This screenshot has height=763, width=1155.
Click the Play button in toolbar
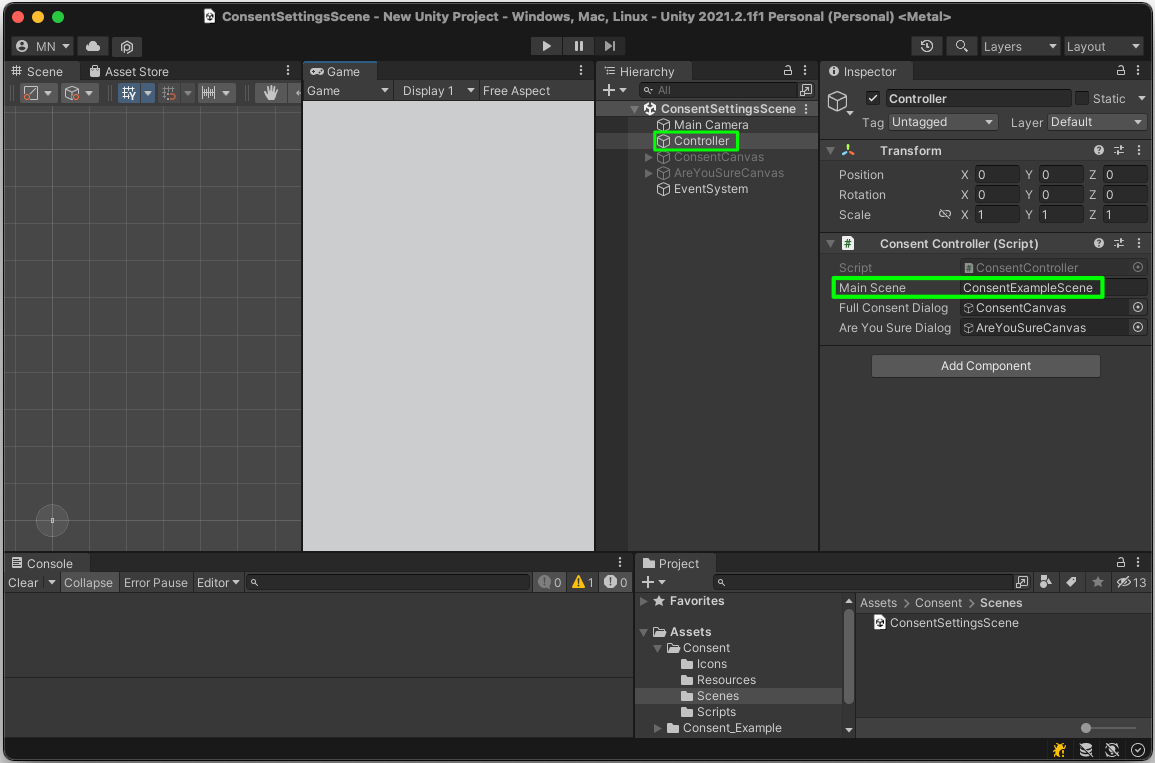click(x=546, y=46)
